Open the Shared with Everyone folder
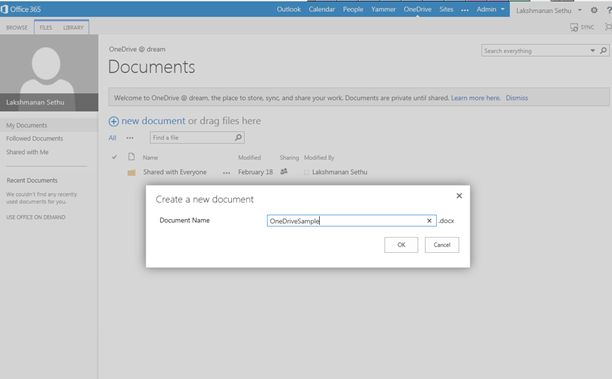This screenshot has width=612, height=379. point(174,172)
